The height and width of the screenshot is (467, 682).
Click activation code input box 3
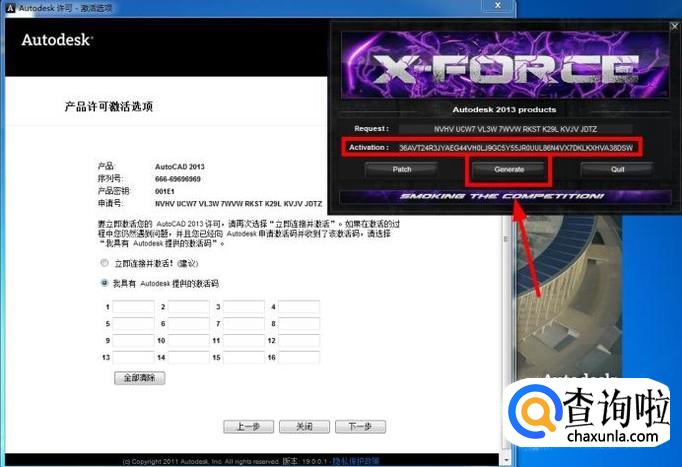(x=244, y=307)
